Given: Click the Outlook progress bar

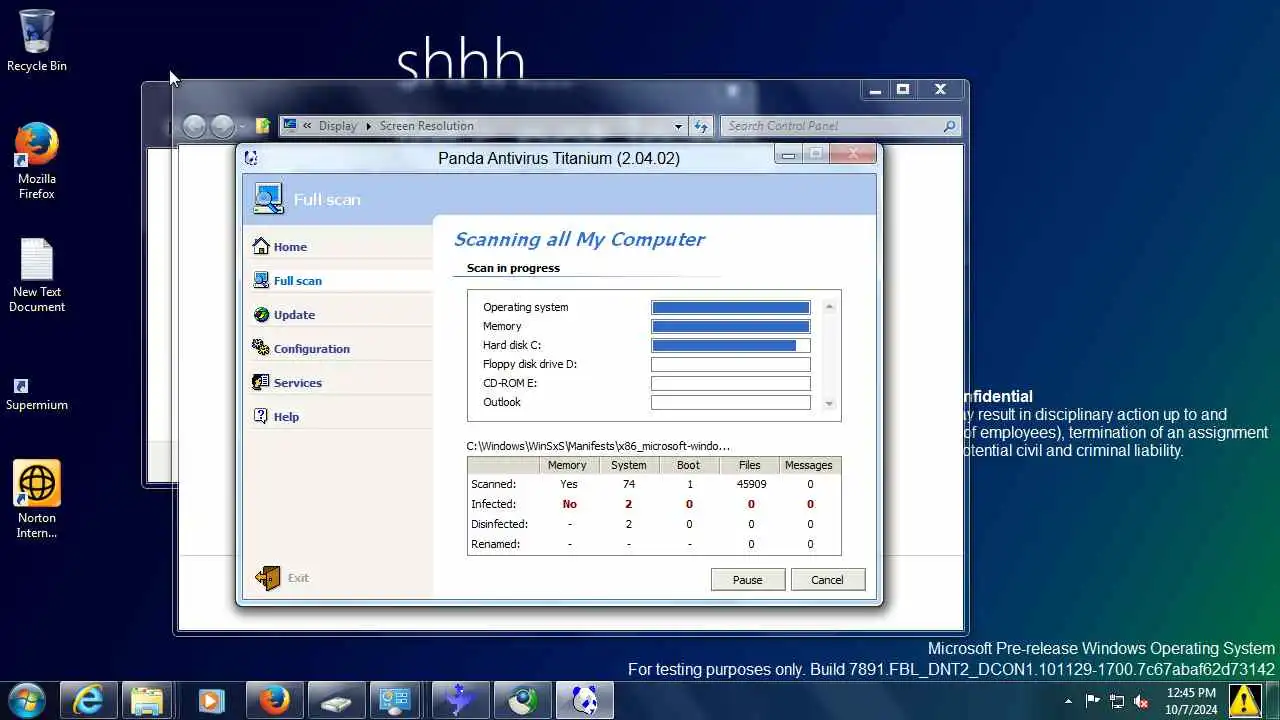Looking at the screenshot, I should coord(731,402).
